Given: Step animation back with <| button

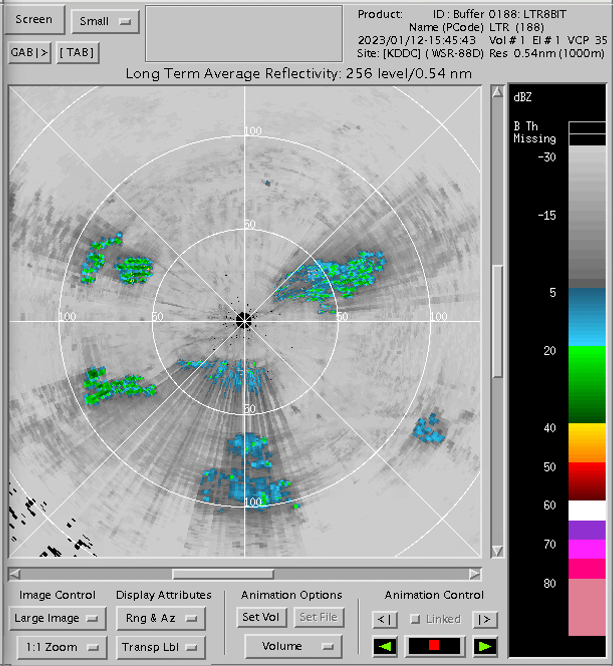Looking at the screenshot, I should pyautogui.click(x=385, y=620).
